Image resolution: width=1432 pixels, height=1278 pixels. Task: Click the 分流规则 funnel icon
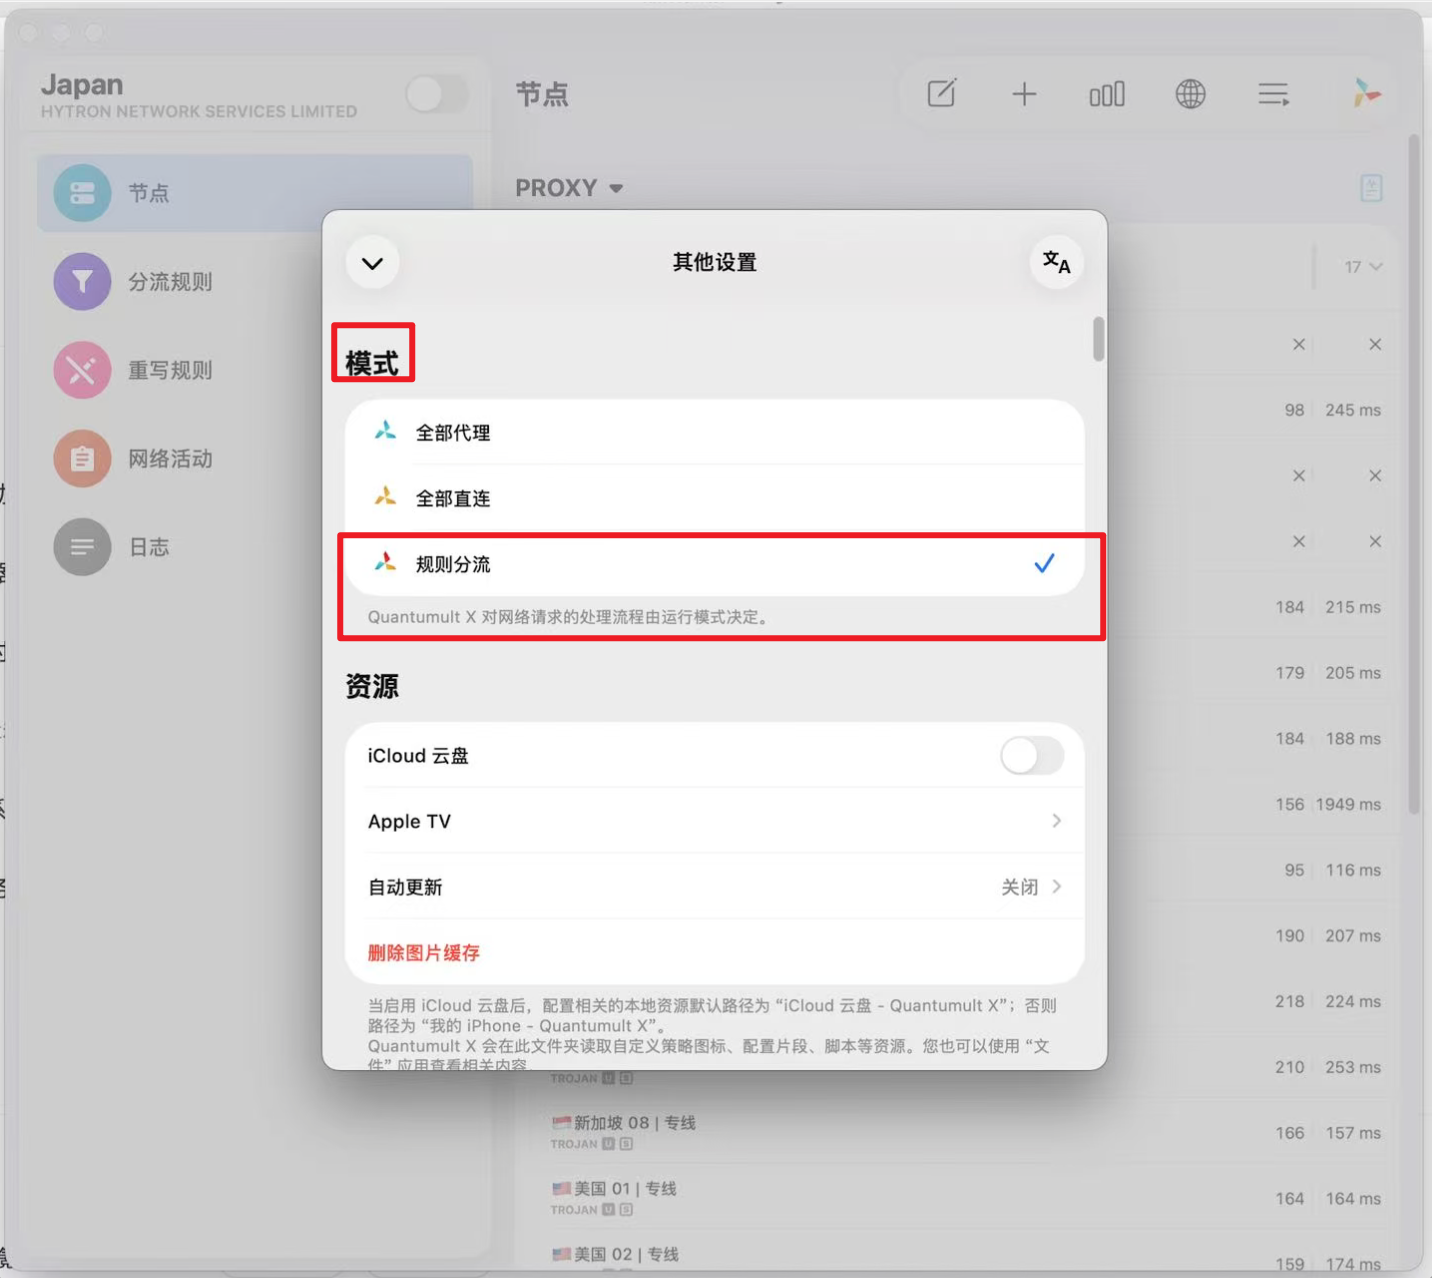(x=82, y=282)
